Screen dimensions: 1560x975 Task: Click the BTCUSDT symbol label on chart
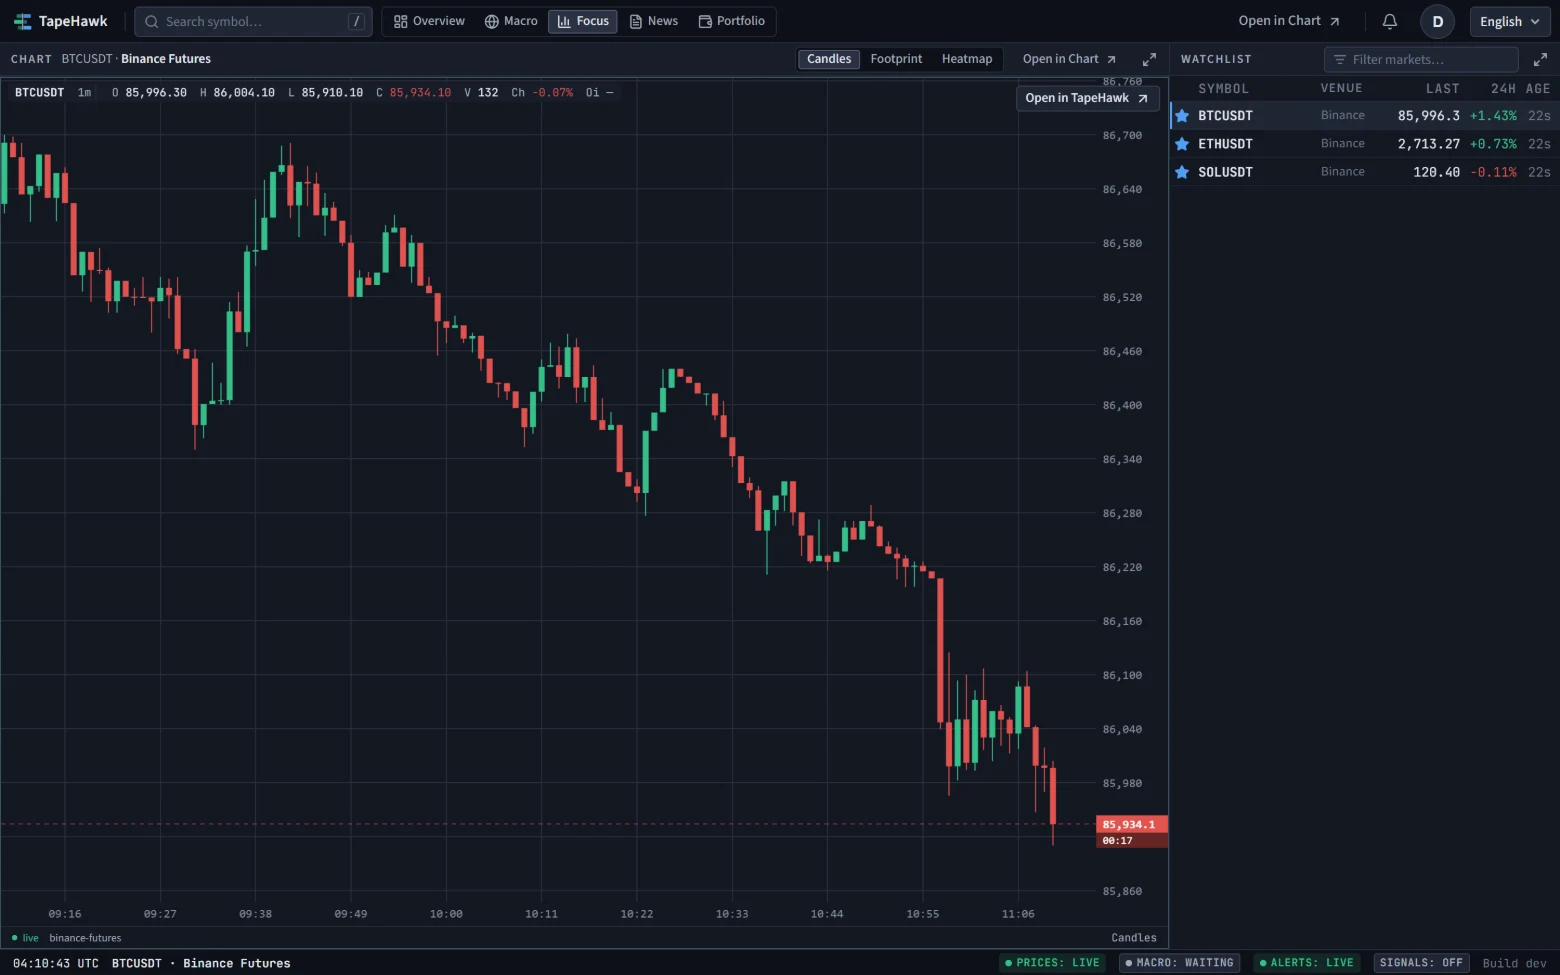[39, 92]
